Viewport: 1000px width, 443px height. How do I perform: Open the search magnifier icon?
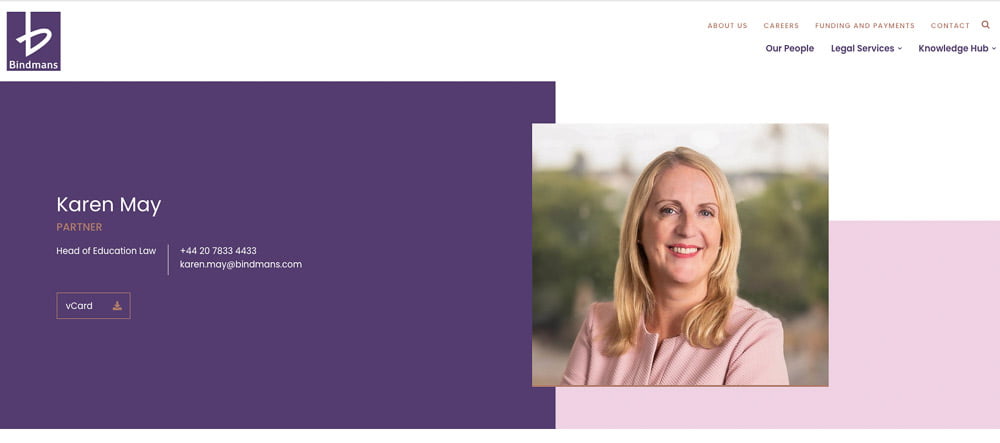pos(985,25)
